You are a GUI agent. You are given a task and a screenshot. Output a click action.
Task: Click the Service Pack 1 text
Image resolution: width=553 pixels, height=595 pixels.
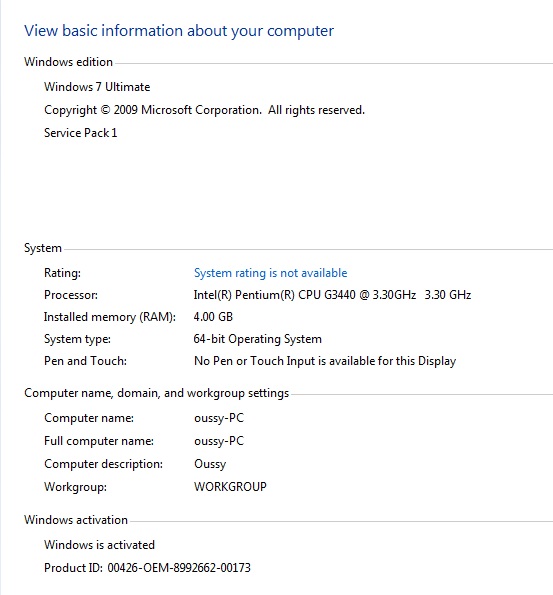(x=80, y=133)
